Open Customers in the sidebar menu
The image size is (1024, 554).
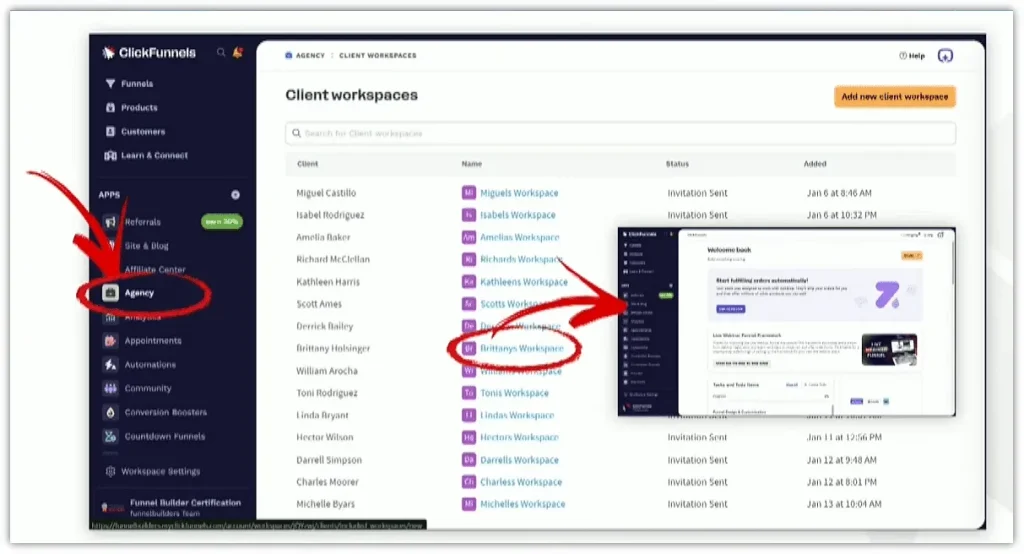[x=143, y=132]
